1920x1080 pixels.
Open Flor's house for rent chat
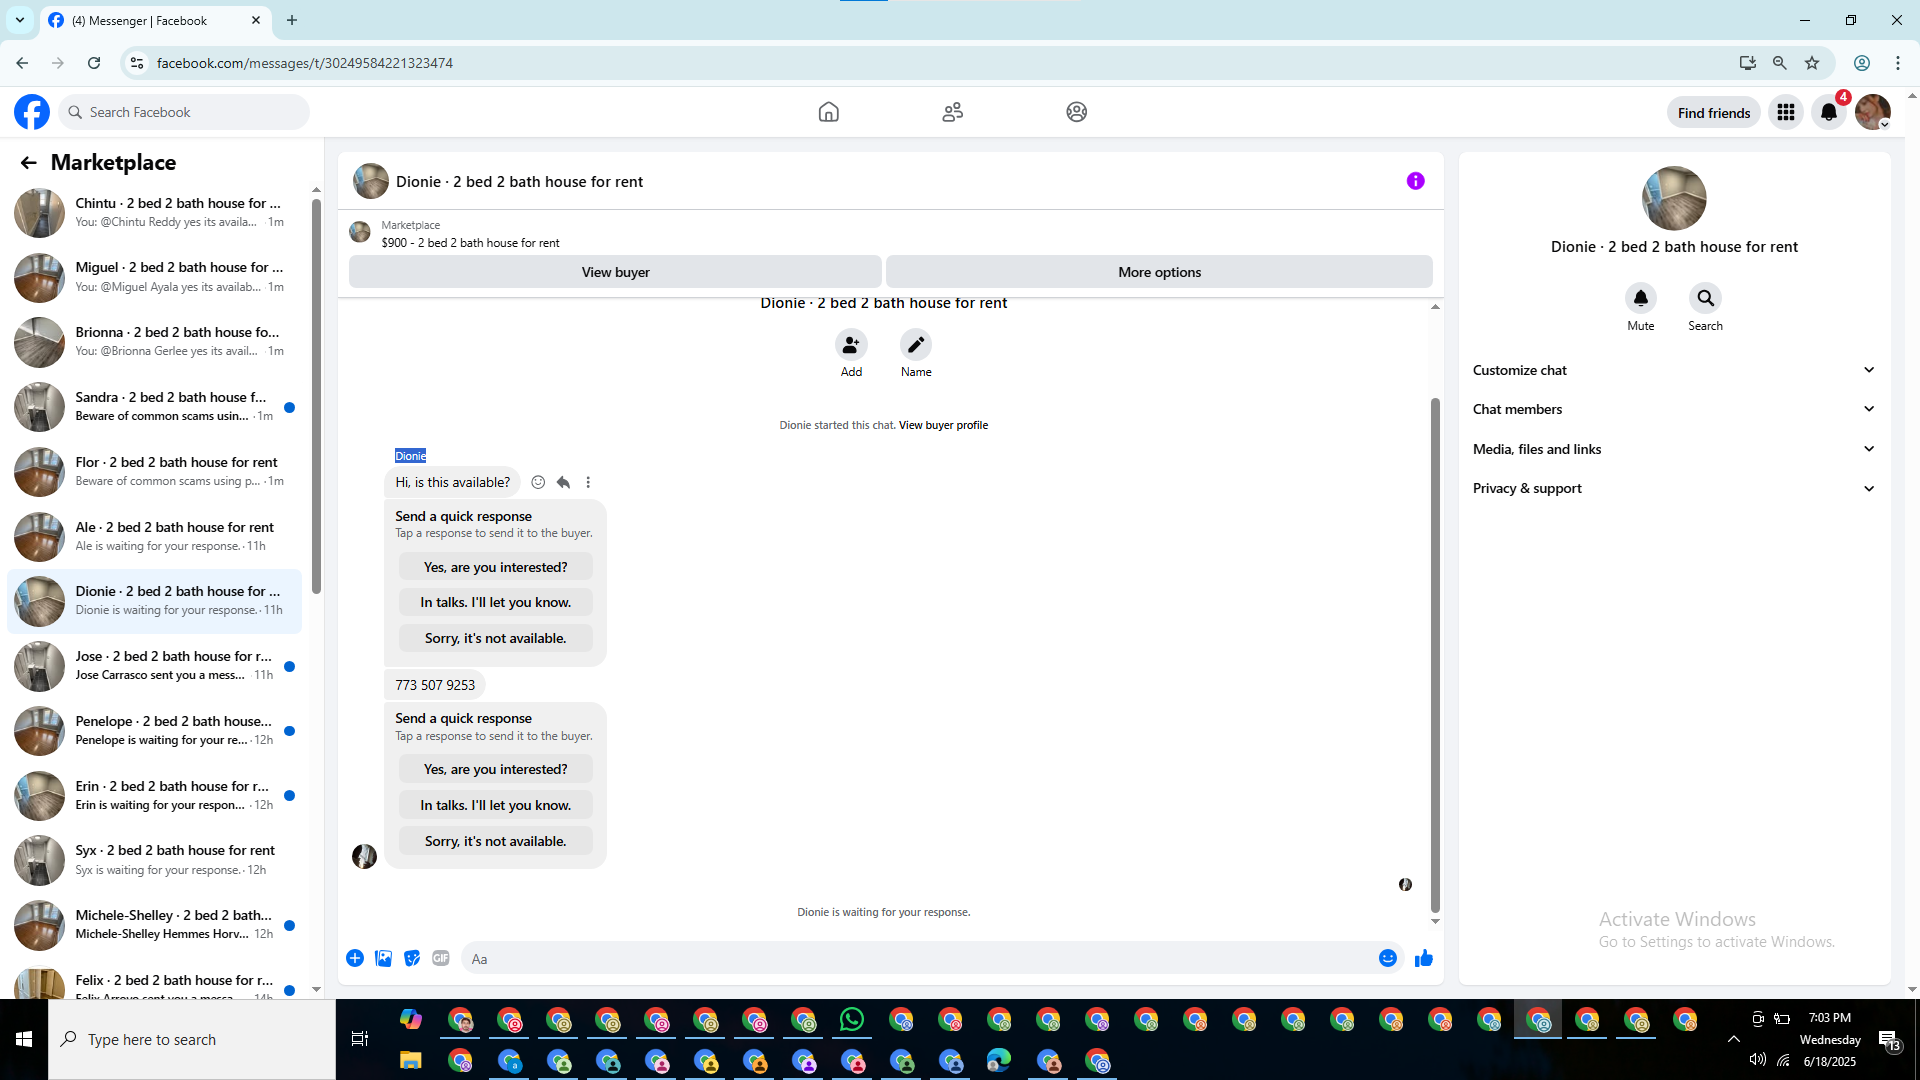(x=155, y=472)
